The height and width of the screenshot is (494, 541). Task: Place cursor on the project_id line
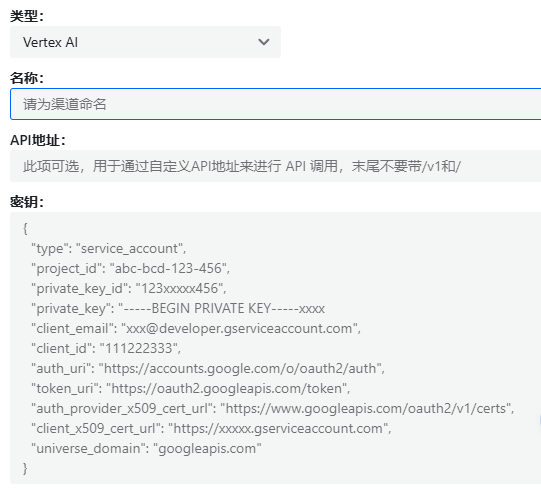130,268
